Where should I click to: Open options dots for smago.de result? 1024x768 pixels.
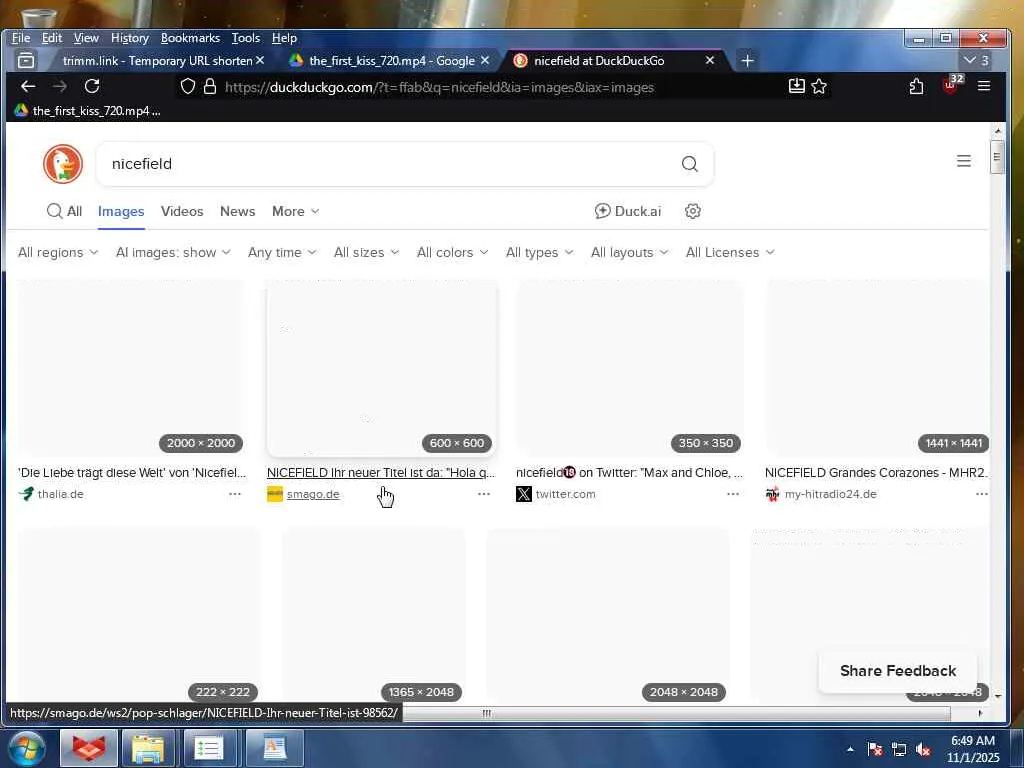(x=483, y=494)
